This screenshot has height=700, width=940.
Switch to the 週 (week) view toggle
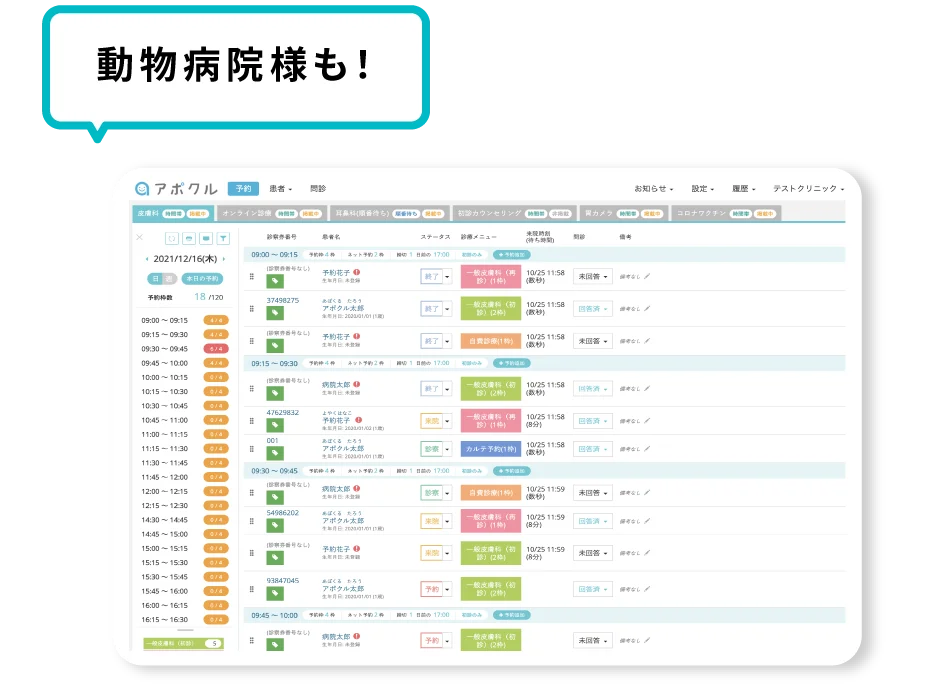point(169,279)
